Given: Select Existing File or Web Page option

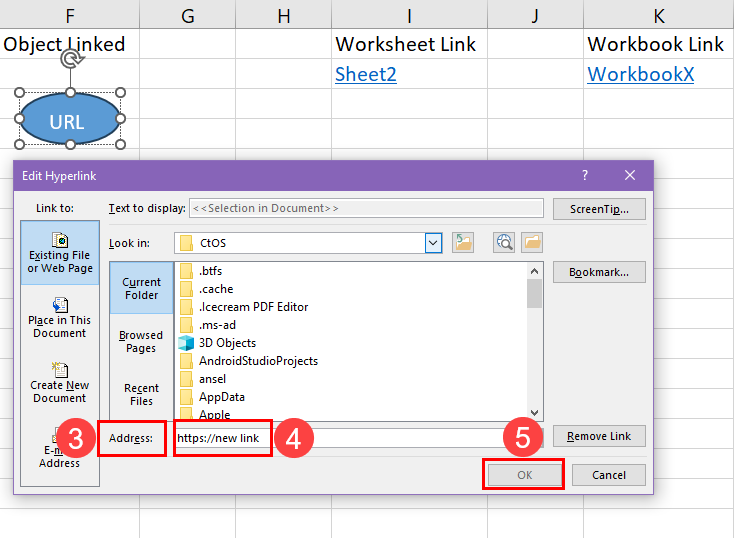Looking at the screenshot, I should [60, 253].
